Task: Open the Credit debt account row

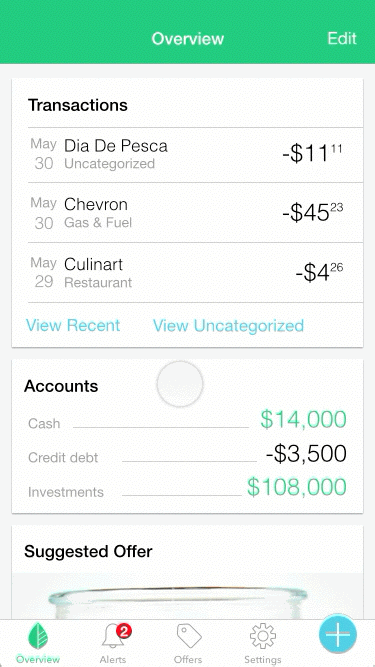Action: point(187,454)
